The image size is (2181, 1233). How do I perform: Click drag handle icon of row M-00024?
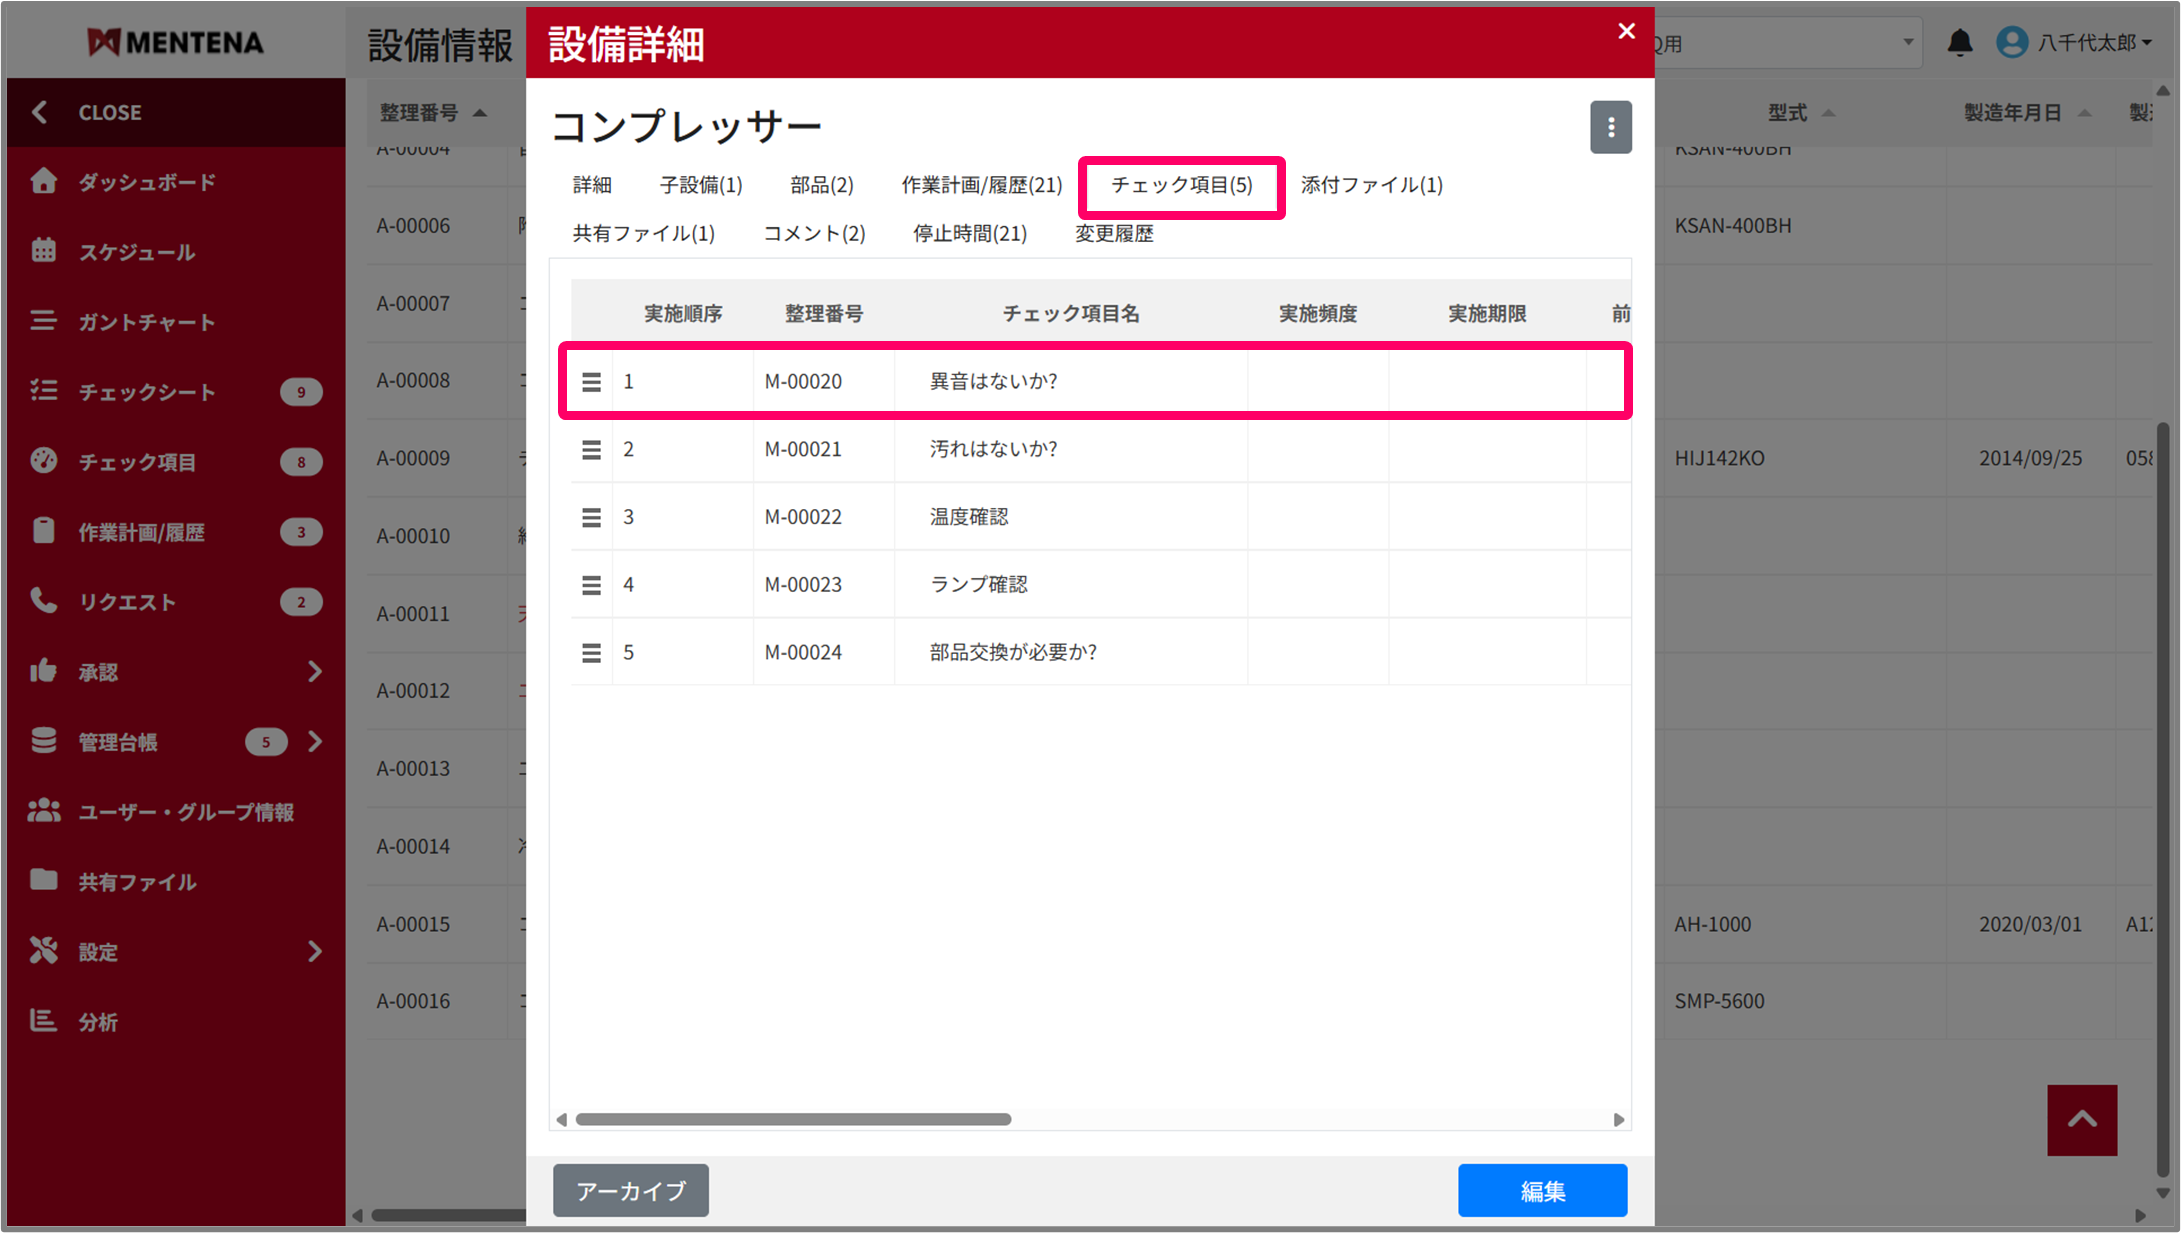tap(591, 653)
